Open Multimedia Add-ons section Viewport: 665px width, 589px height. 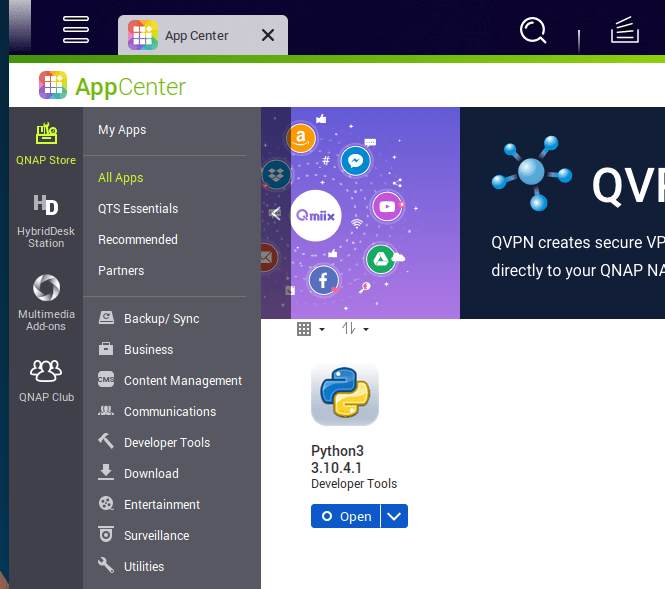coord(46,303)
